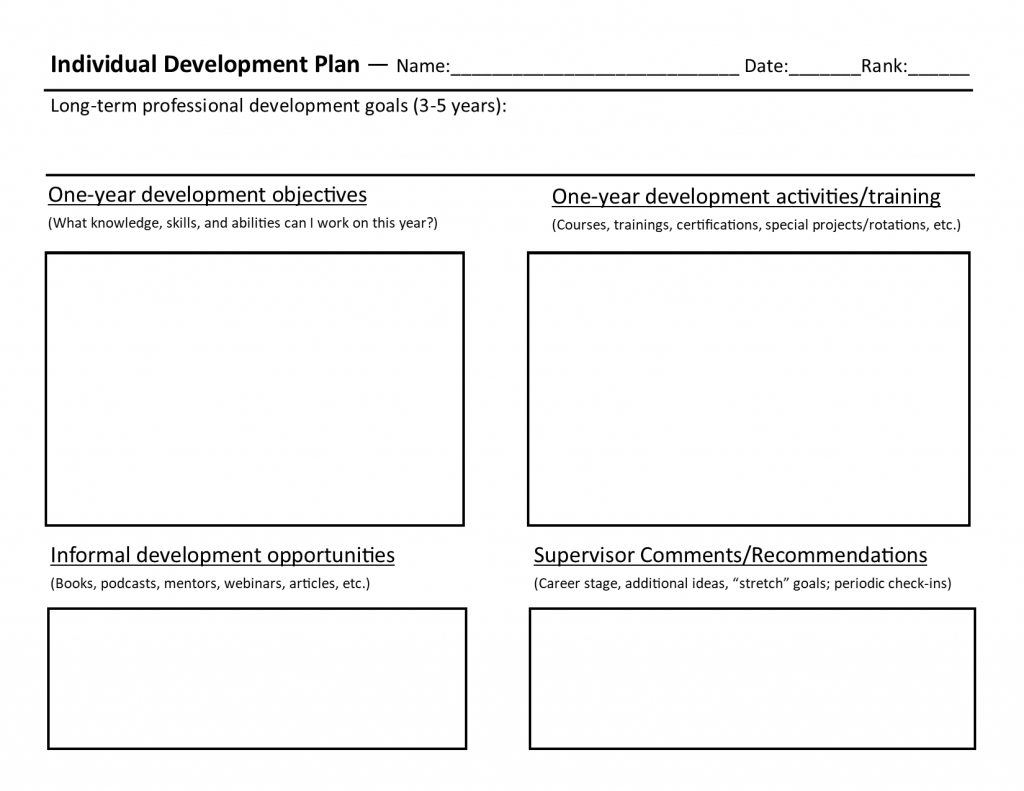Screen dimensions: 1024x791
Task: Click inside the Supervisor Comments/Recommendations box
Action: point(751,678)
